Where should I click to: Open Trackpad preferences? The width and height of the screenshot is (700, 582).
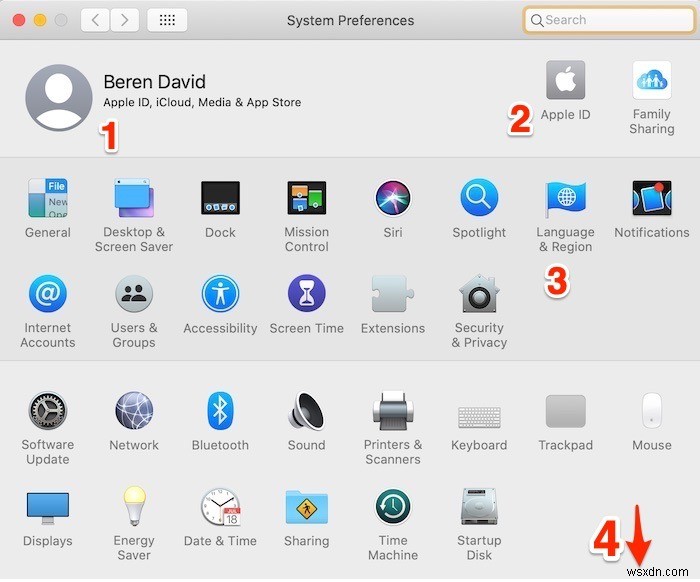tap(566, 411)
